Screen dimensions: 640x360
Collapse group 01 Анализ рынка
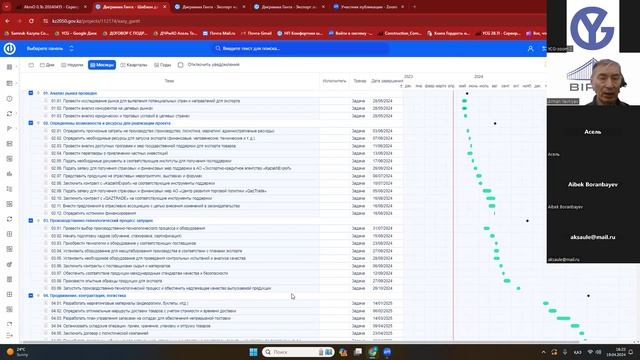coord(31,93)
